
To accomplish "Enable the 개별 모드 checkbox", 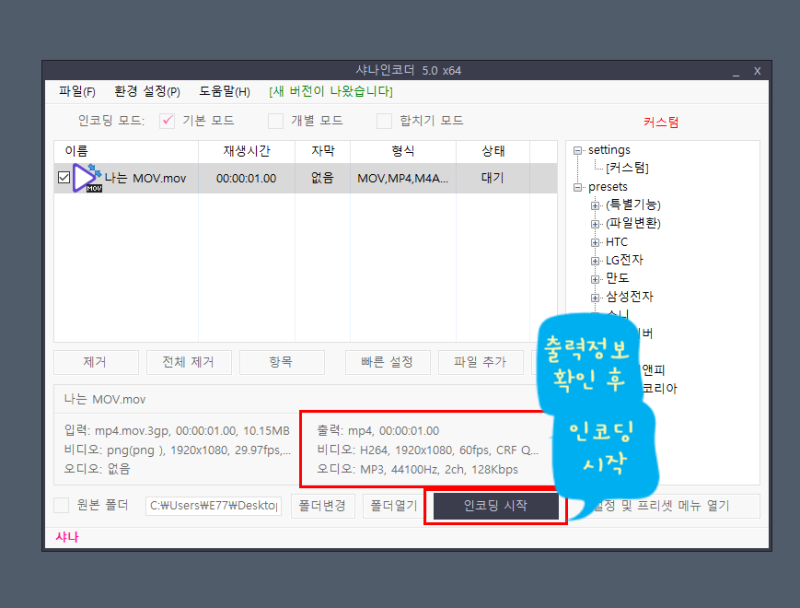I will 276,121.
